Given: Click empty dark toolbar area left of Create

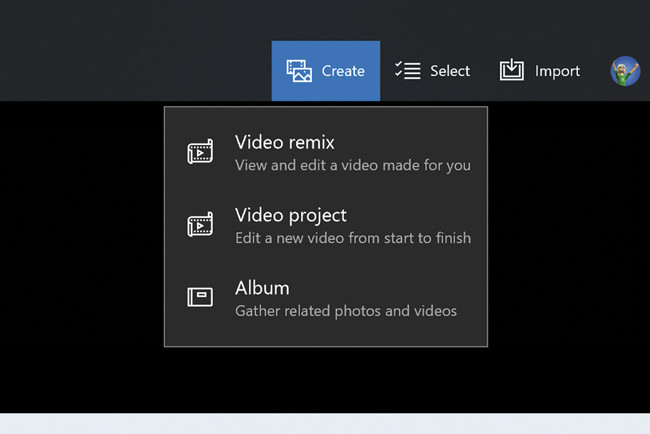Looking at the screenshot, I should pyautogui.click(x=130, y=60).
